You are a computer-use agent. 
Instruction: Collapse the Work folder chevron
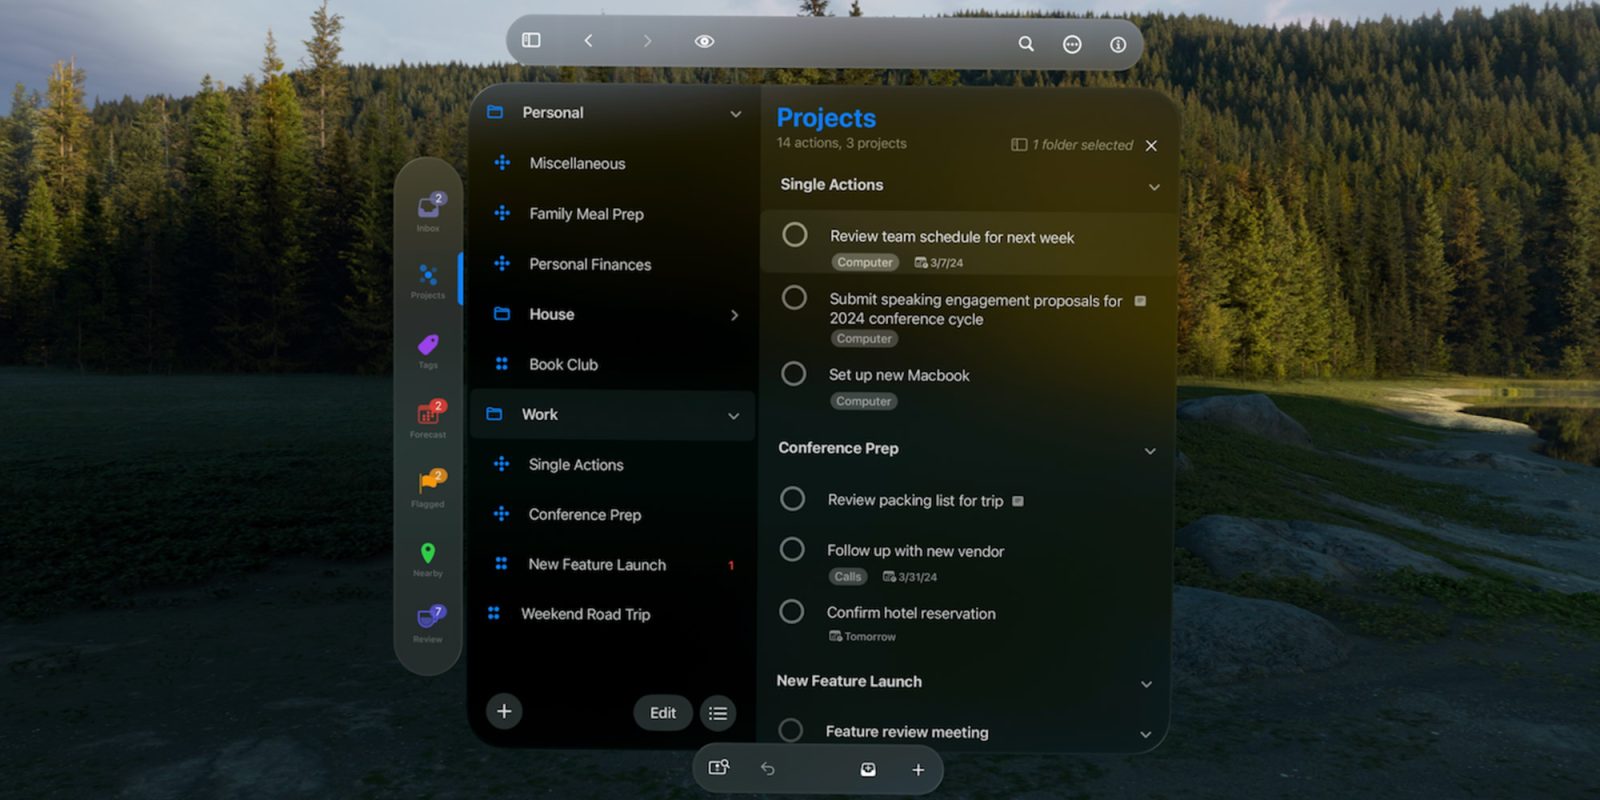734,416
